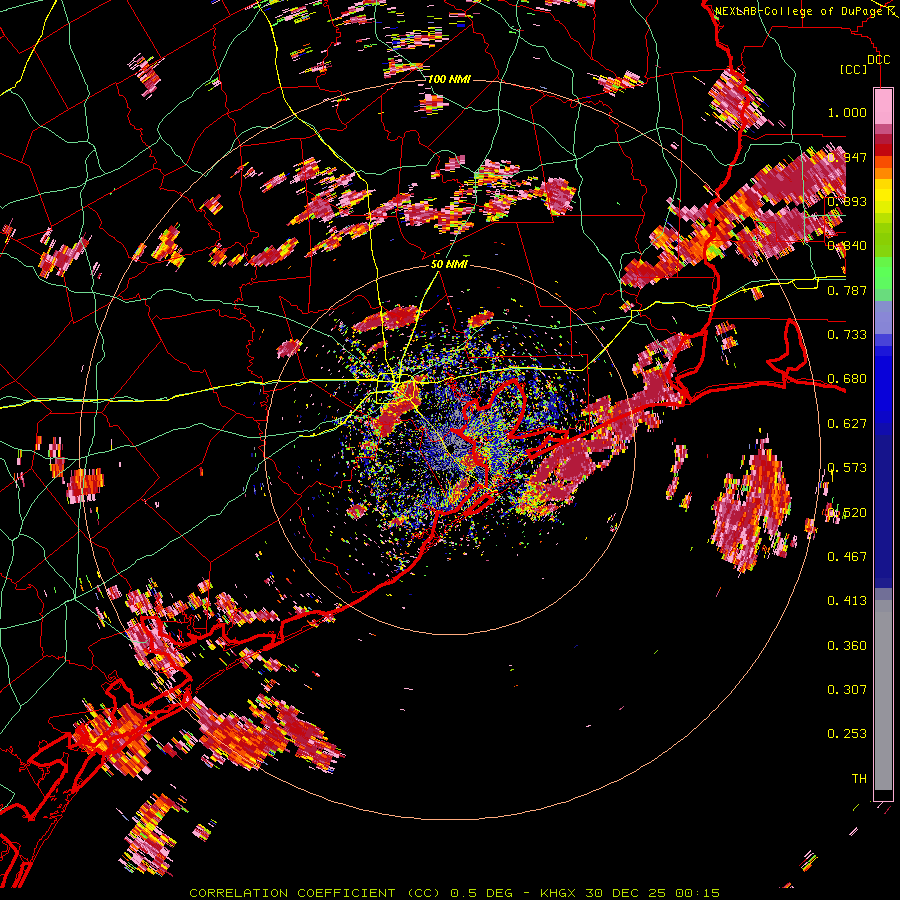This screenshot has height=900, width=900.
Task: Click the 100 NMI range ring label
Action: [449, 79]
